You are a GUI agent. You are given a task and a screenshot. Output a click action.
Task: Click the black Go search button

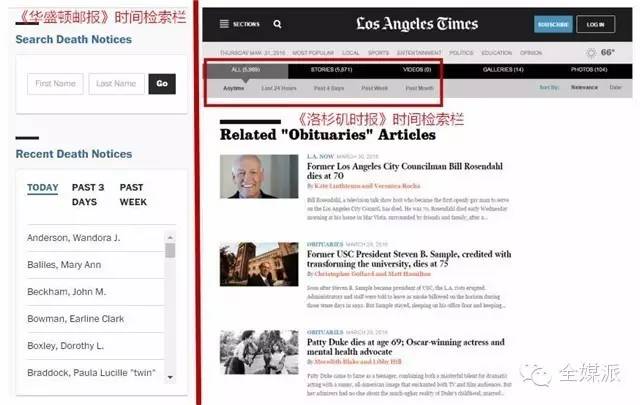(x=162, y=84)
